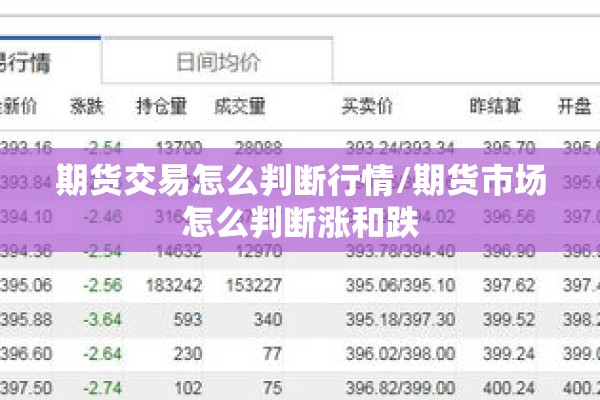The image size is (600, 400).
Task: Select the active tab ending in 行情
Action: coord(50,60)
